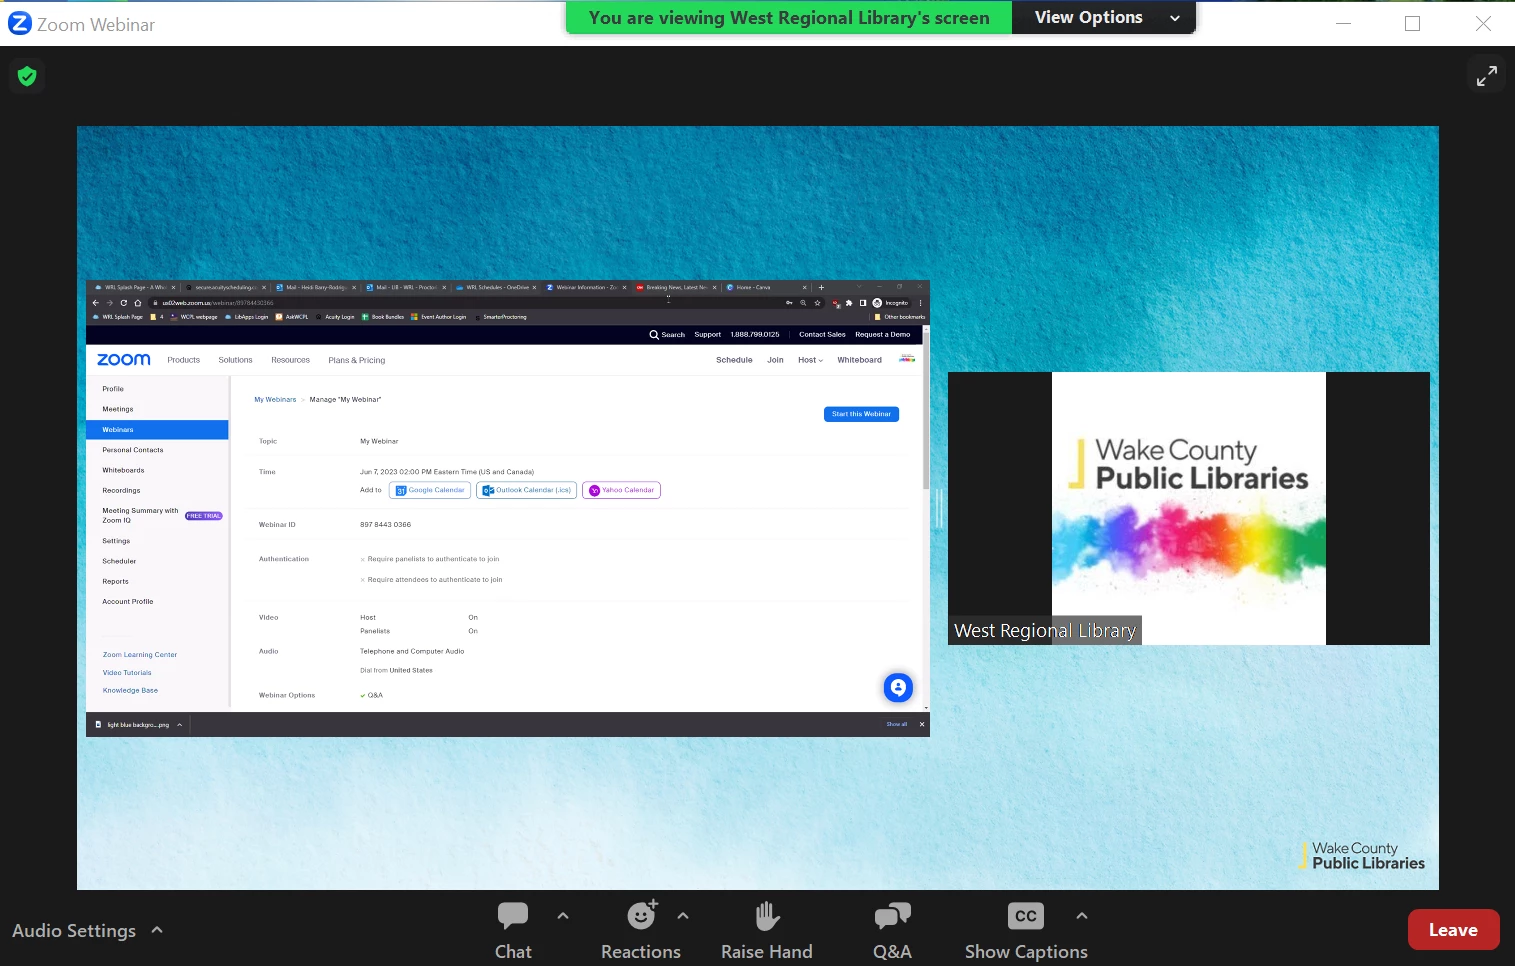Open the View Options dropdown
The image size is (1515, 966).
point(1104,17)
